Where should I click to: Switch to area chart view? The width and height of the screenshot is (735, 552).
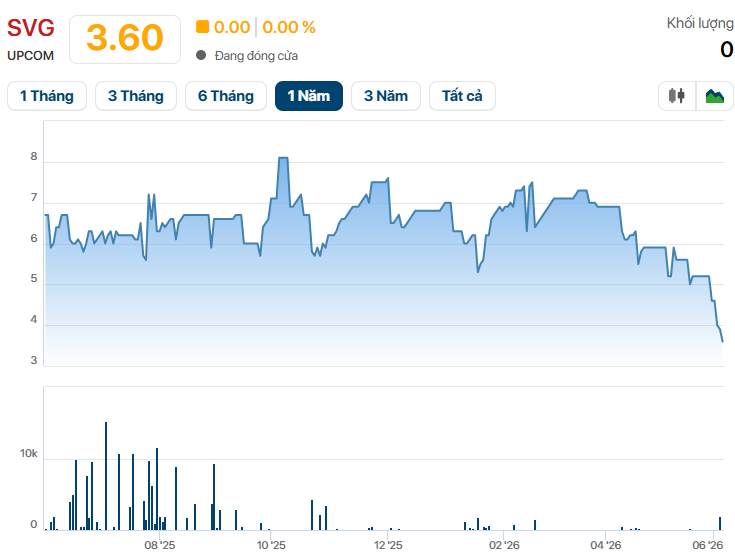pos(715,96)
